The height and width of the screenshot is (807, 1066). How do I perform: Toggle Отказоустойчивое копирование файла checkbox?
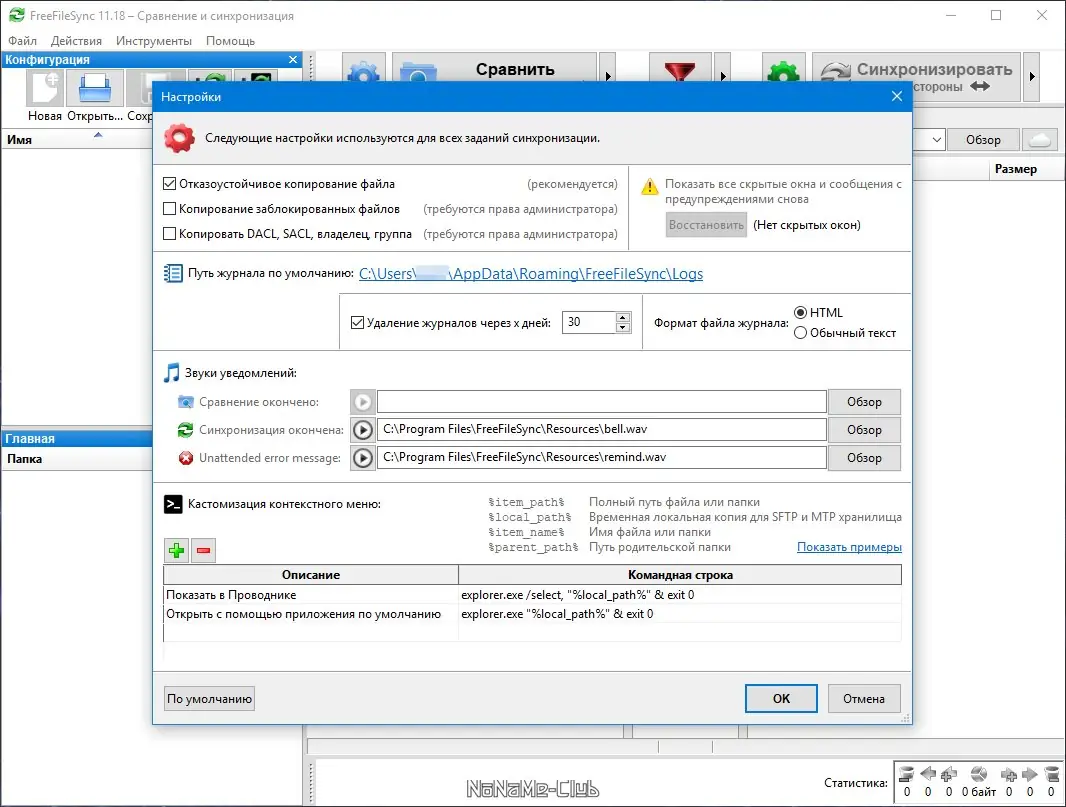tap(170, 184)
